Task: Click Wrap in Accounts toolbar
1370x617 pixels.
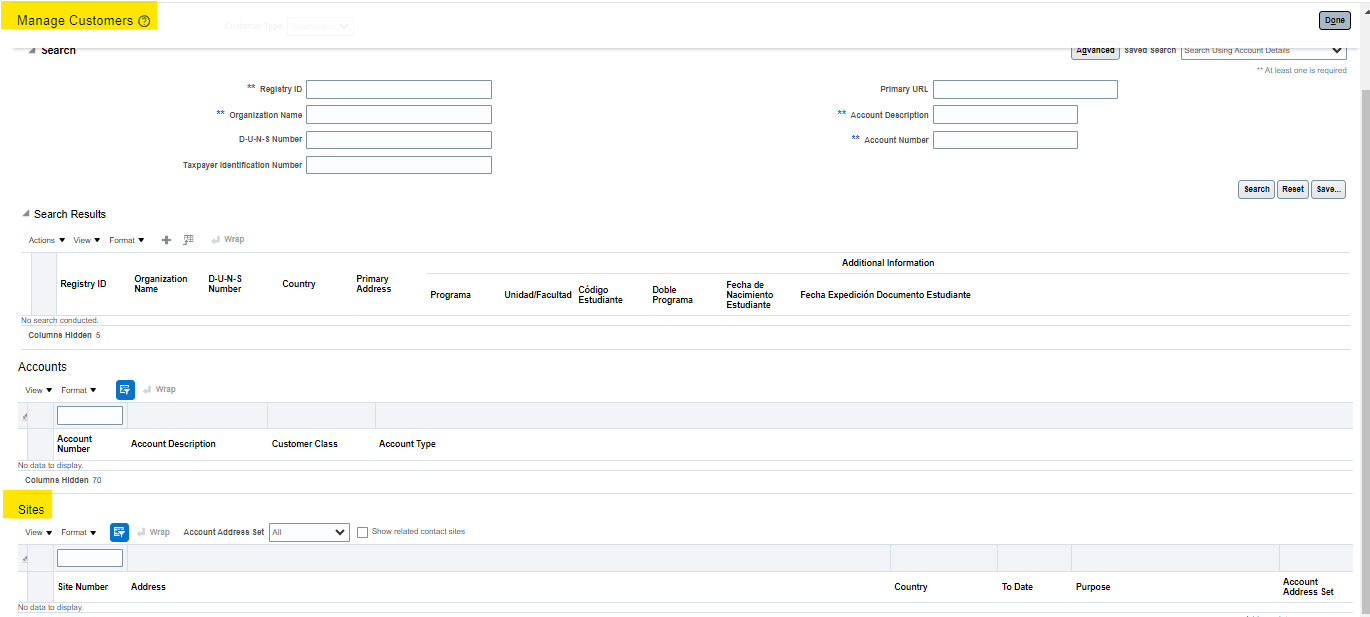Action: (x=159, y=390)
